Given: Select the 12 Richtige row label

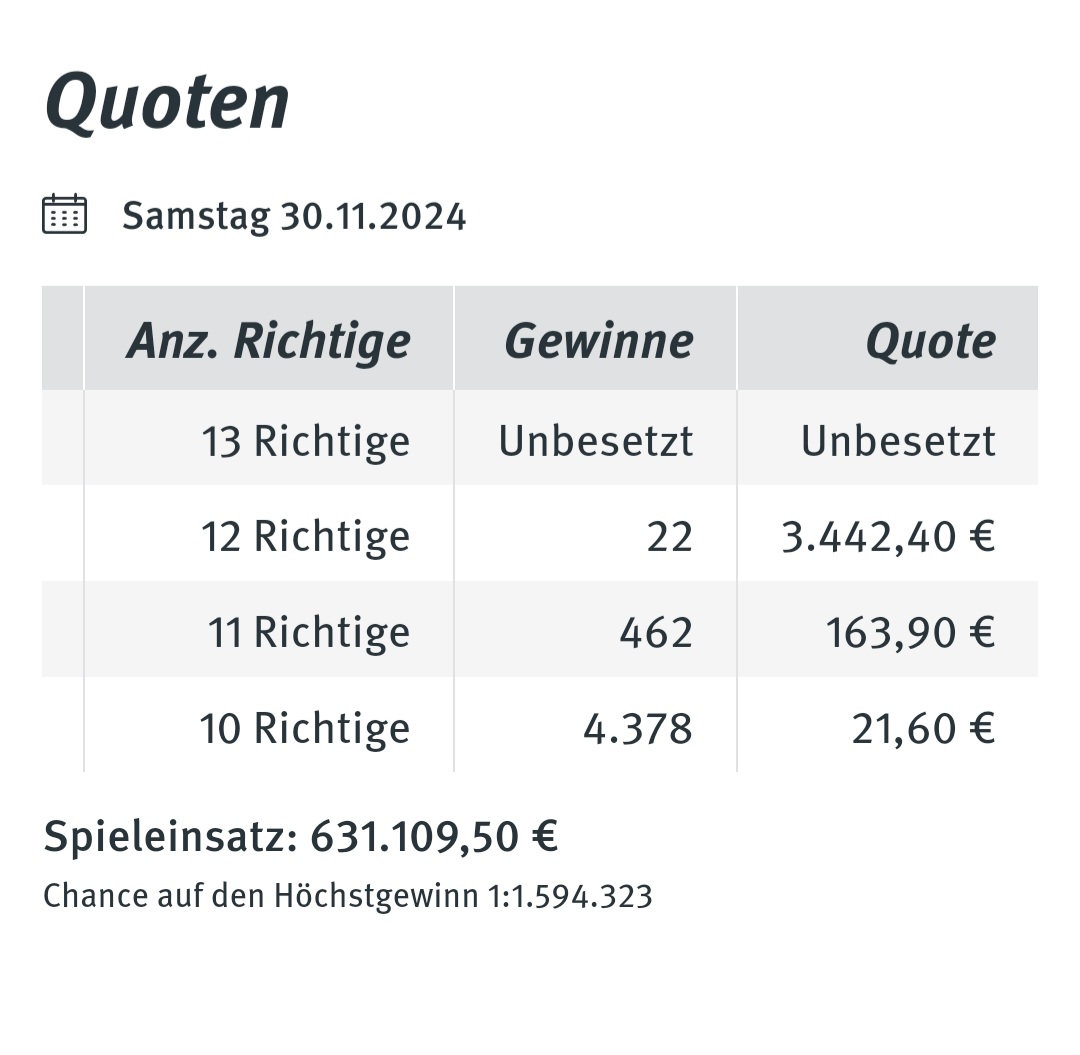Looking at the screenshot, I should click(x=306, y=536).
